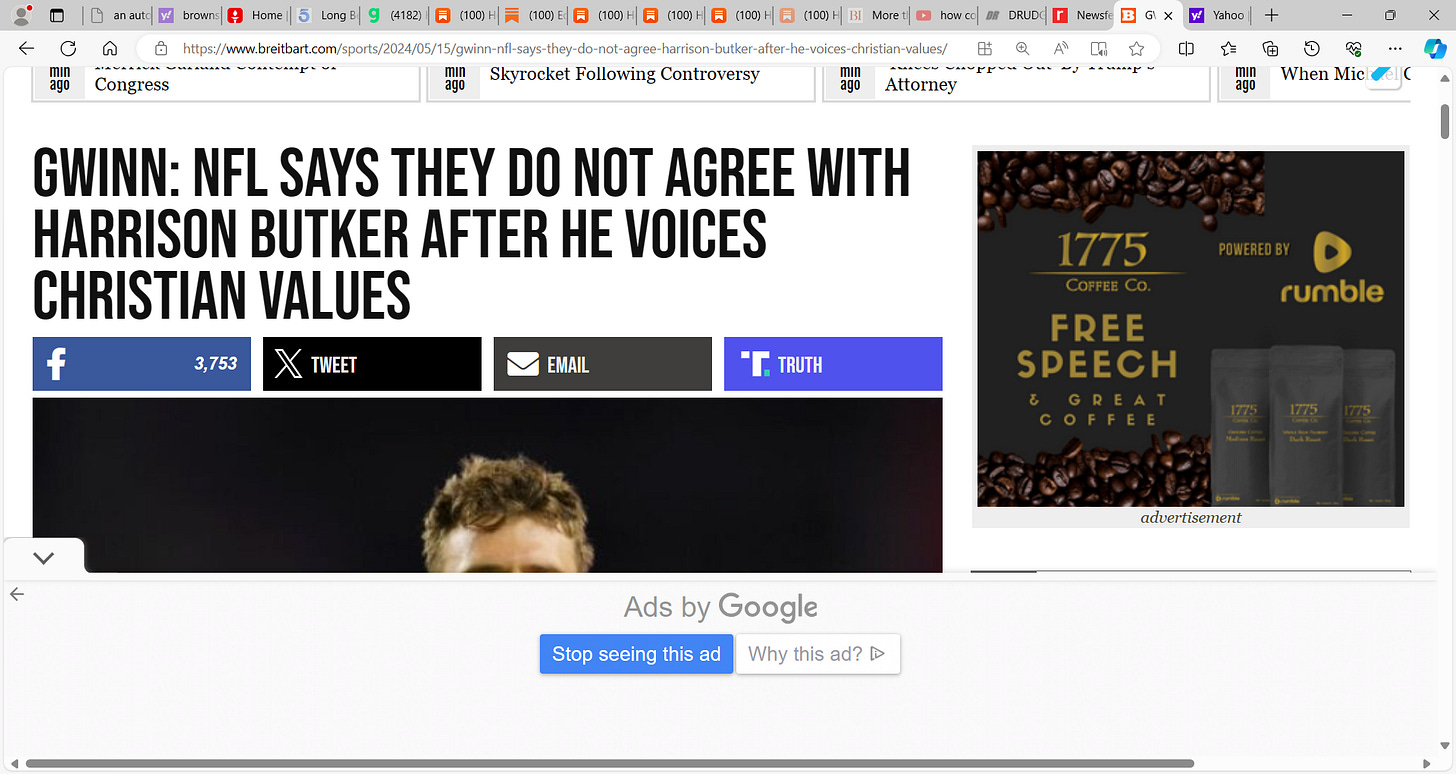Open the 1775 Coffee Co. advertisement
The height and width of the screenshot is (774, 1456).
click(1190, 329)
